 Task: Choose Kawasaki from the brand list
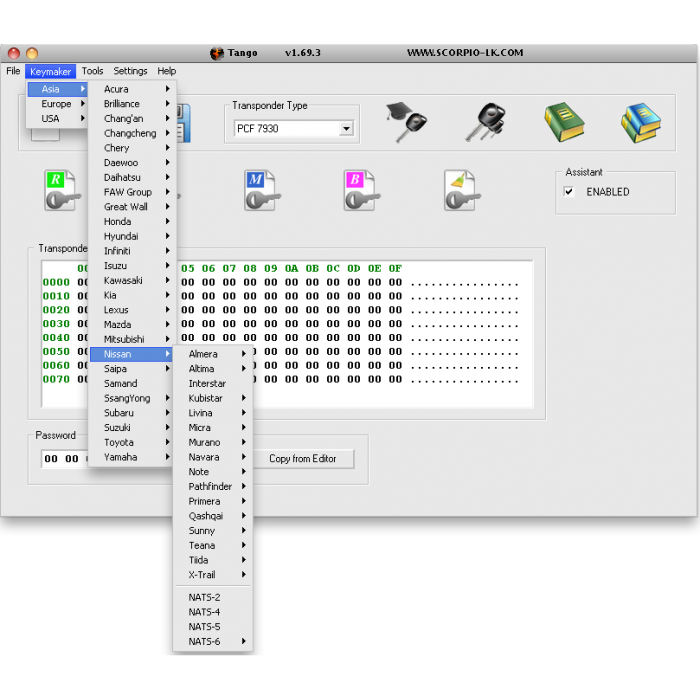tap(133, 281)
